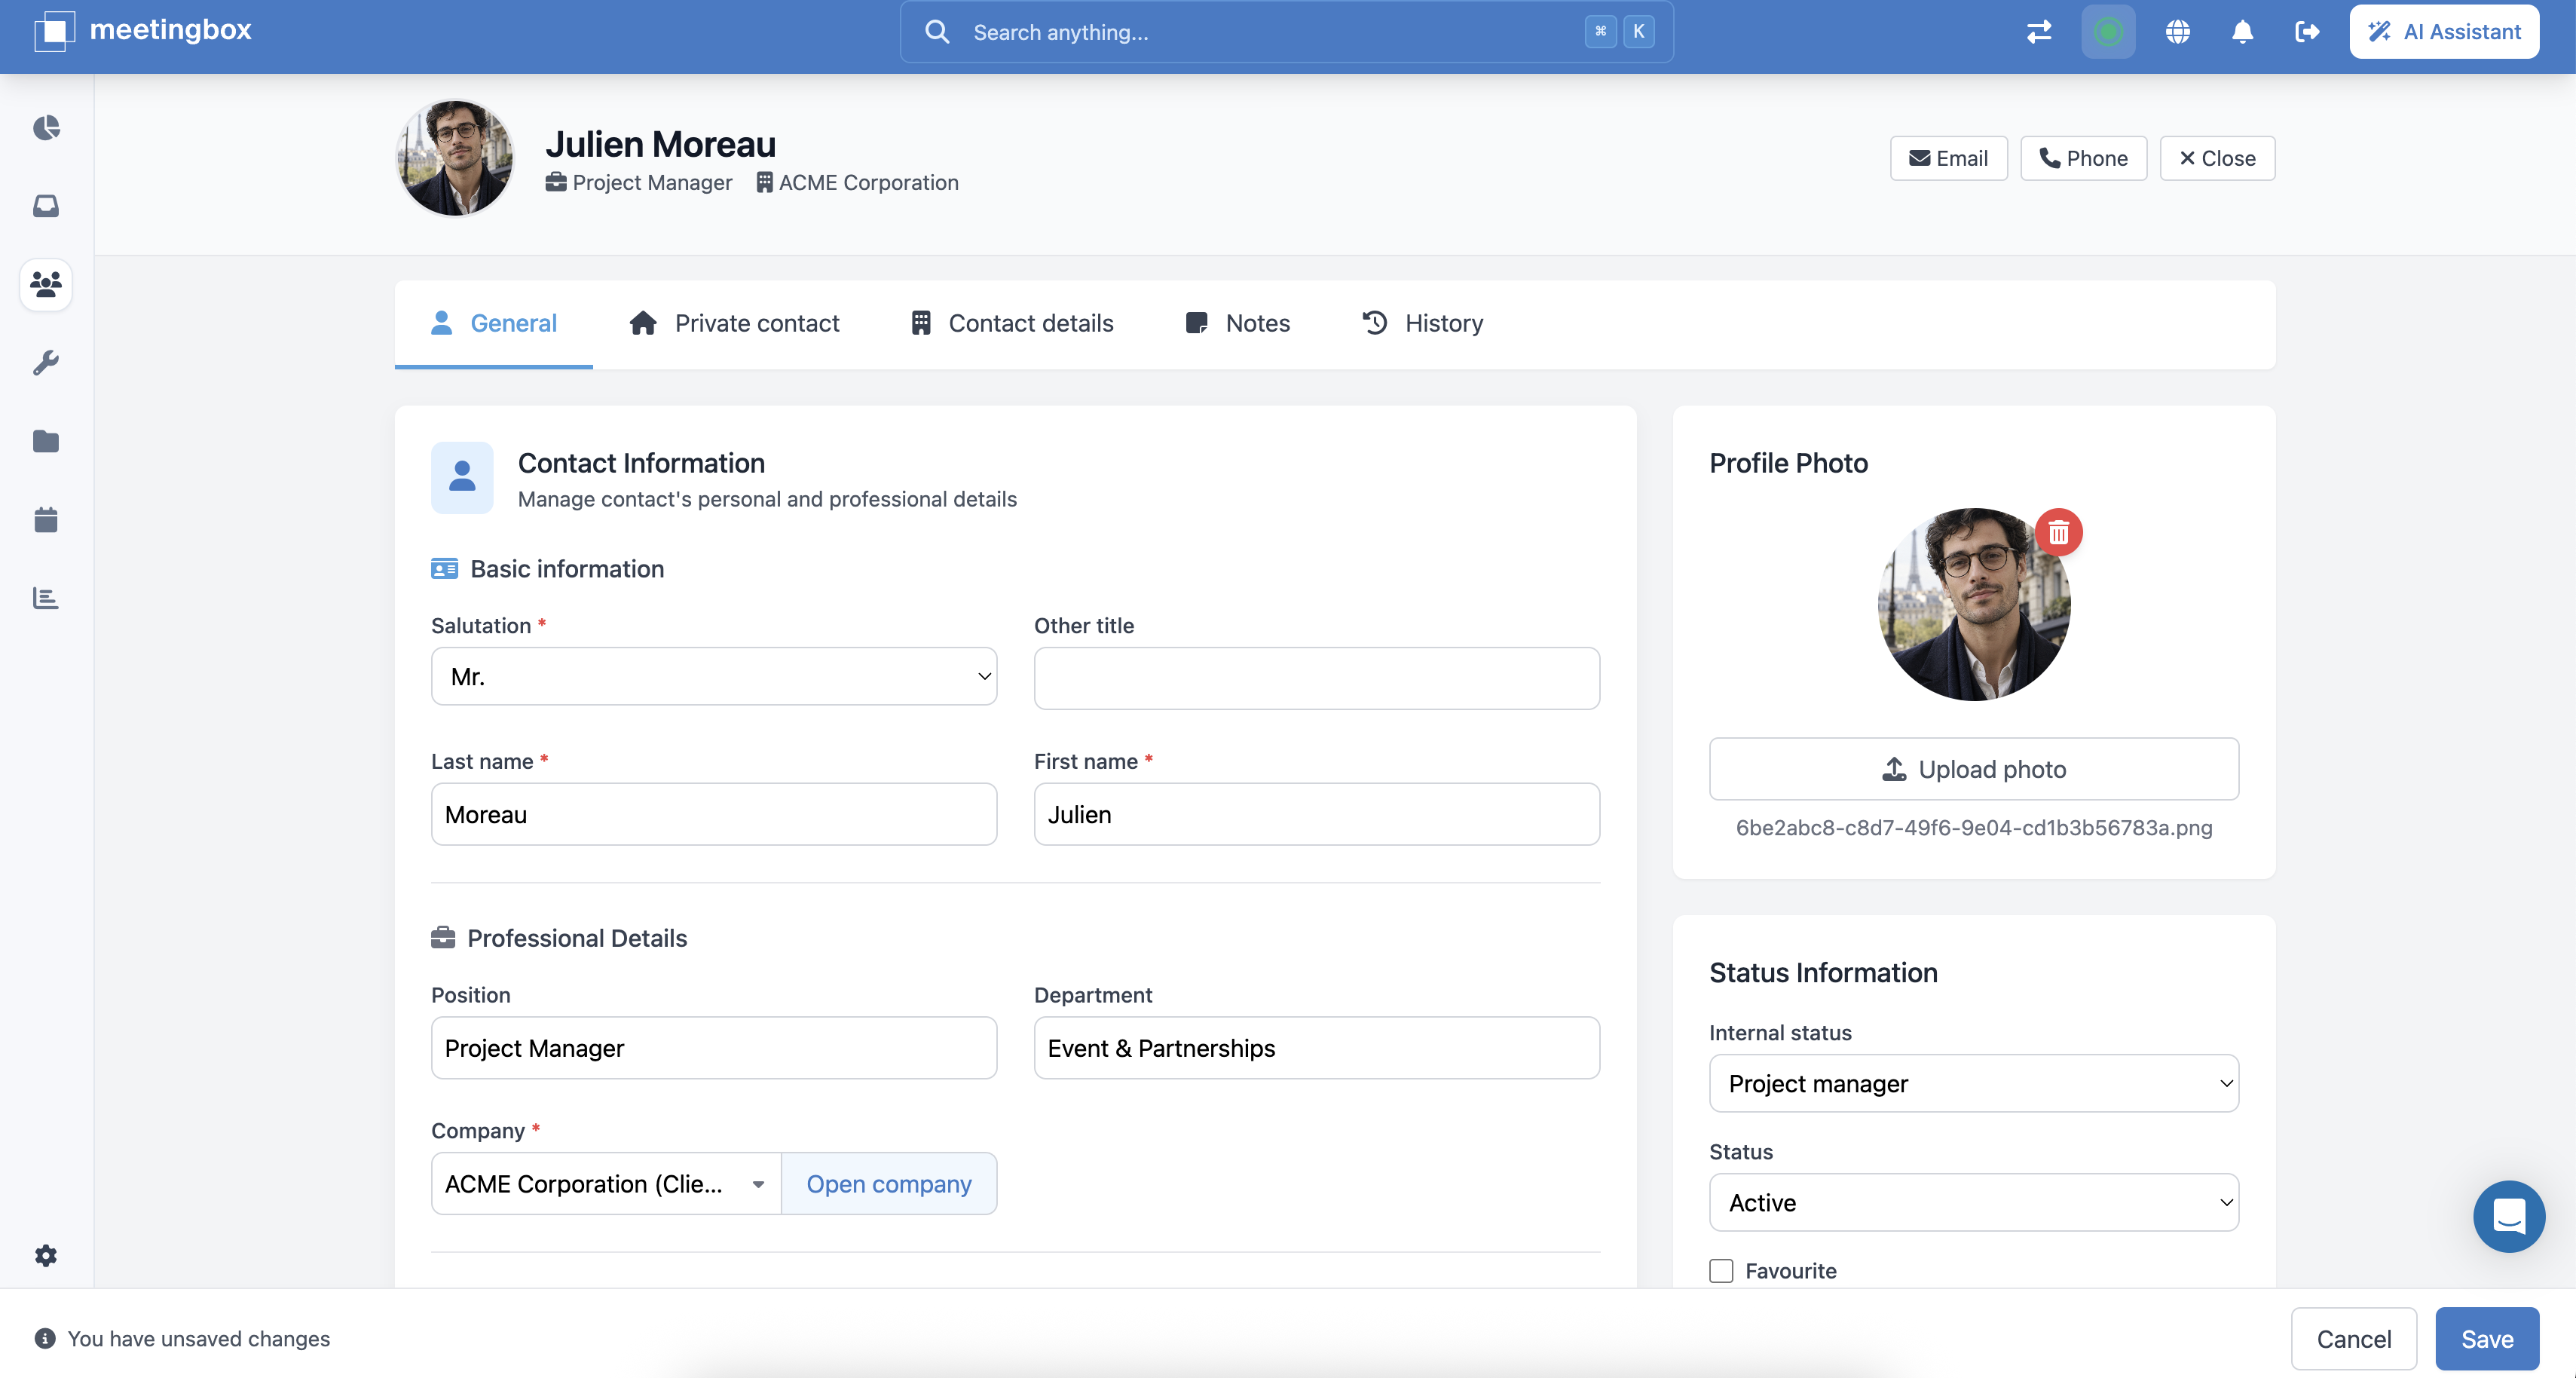The height and width of the screenshot is (1378, 2576).
Task: Open the Notes tab
Action: [x=1238, y=323]
